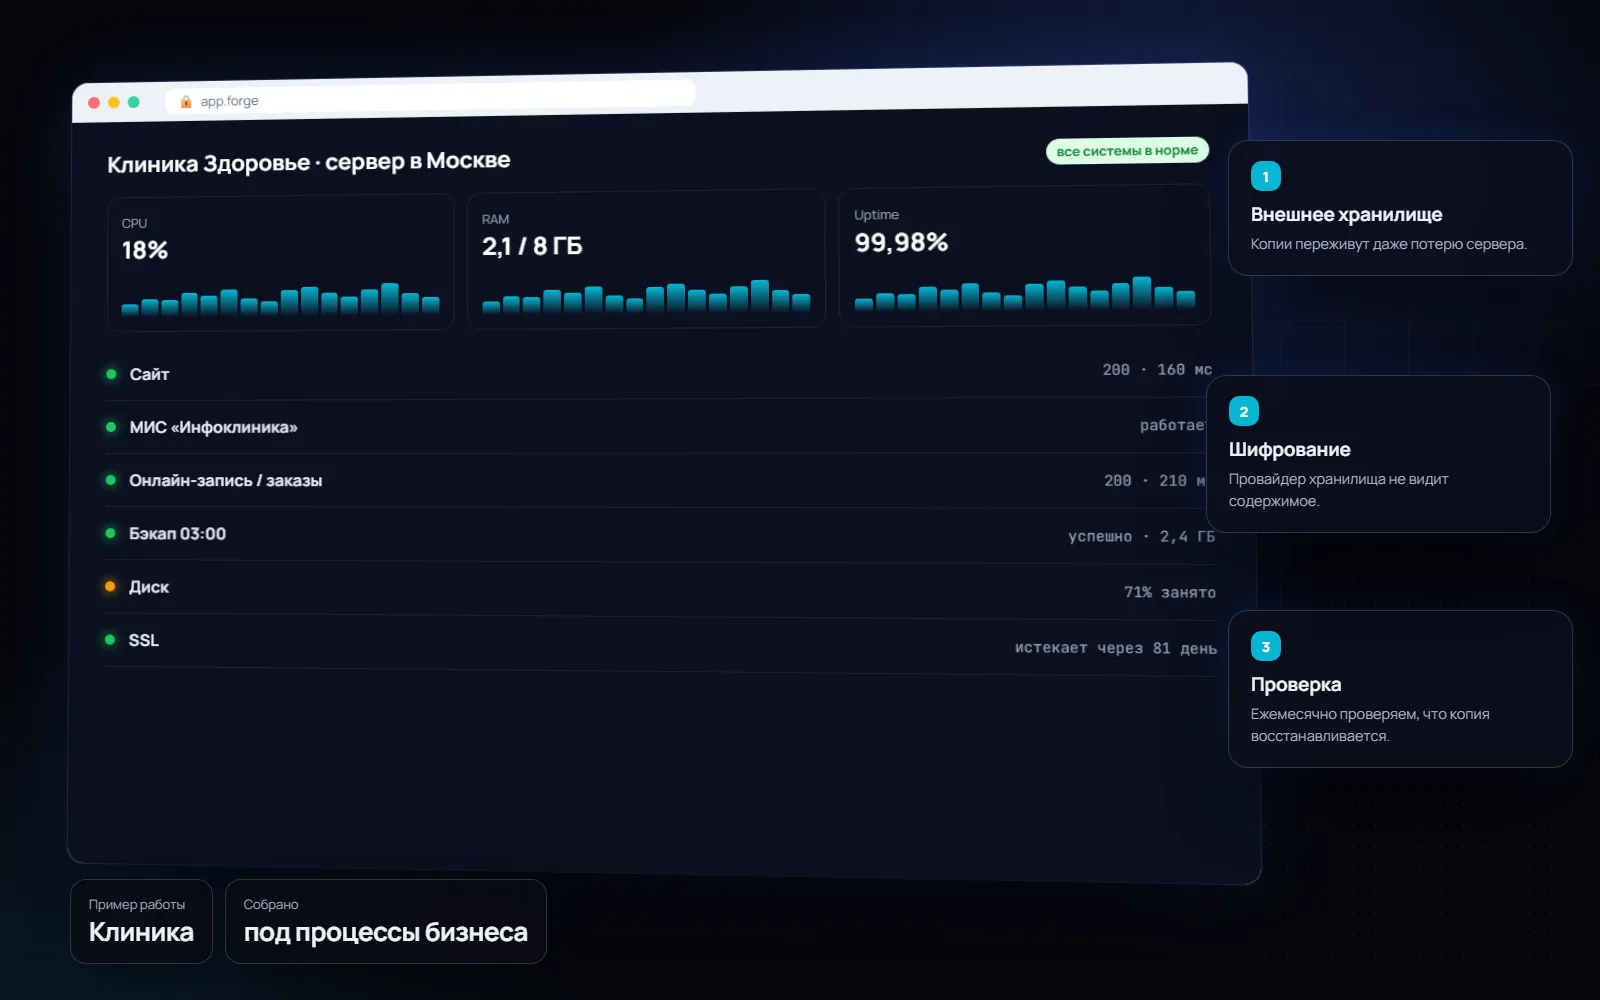
Task: Click the 'все системы в норме' status badge
Action: 1127,151
